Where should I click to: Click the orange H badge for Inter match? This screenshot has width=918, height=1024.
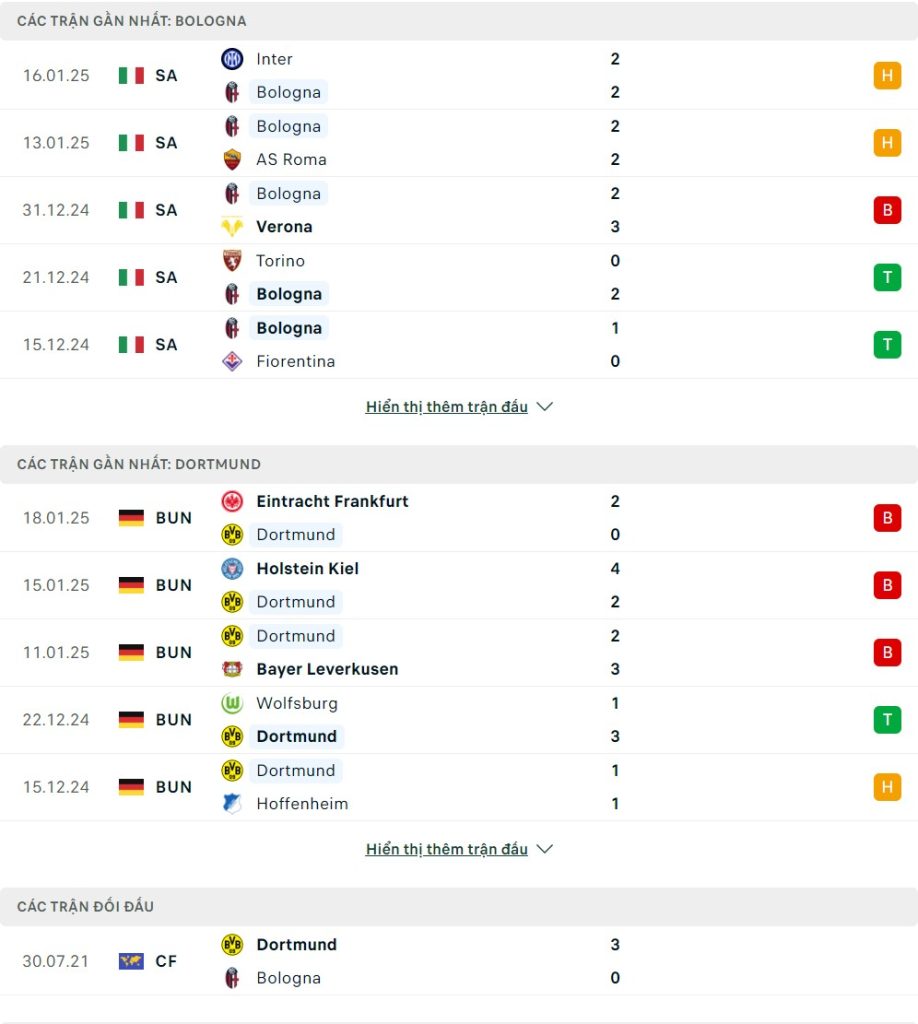(887, 75)
